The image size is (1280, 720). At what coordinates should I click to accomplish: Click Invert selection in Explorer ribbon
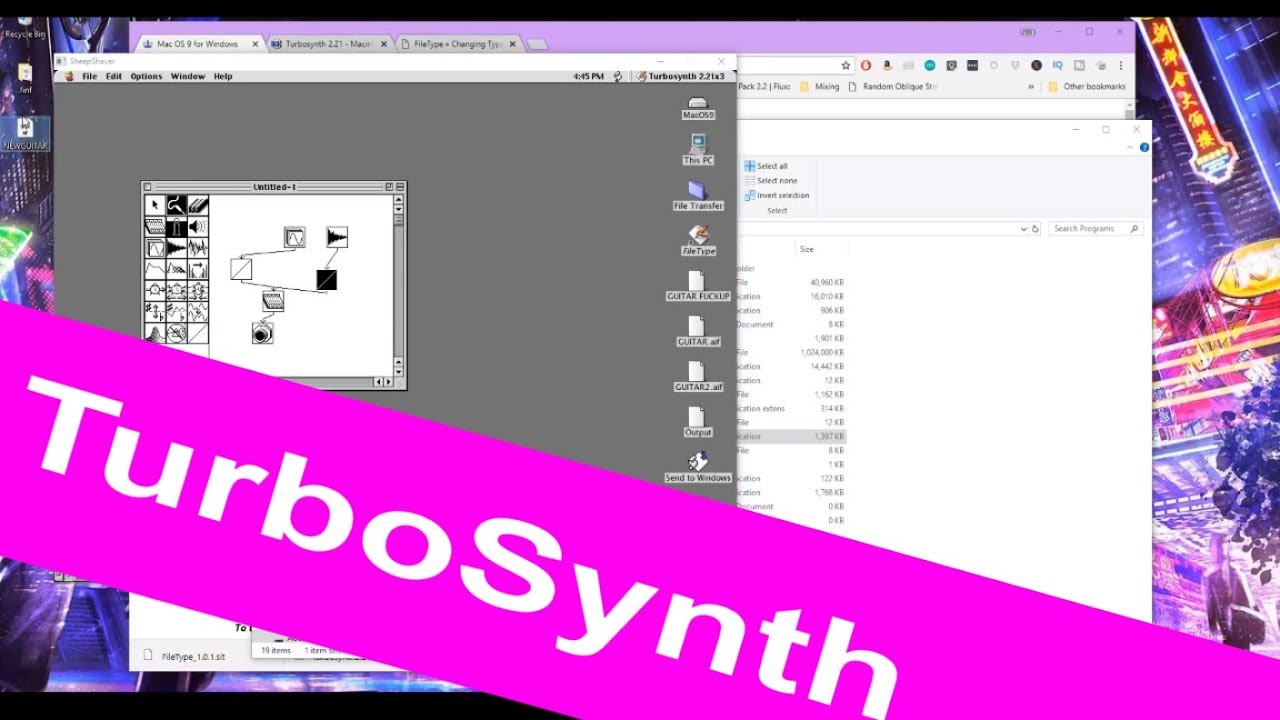tap(776, 195)
